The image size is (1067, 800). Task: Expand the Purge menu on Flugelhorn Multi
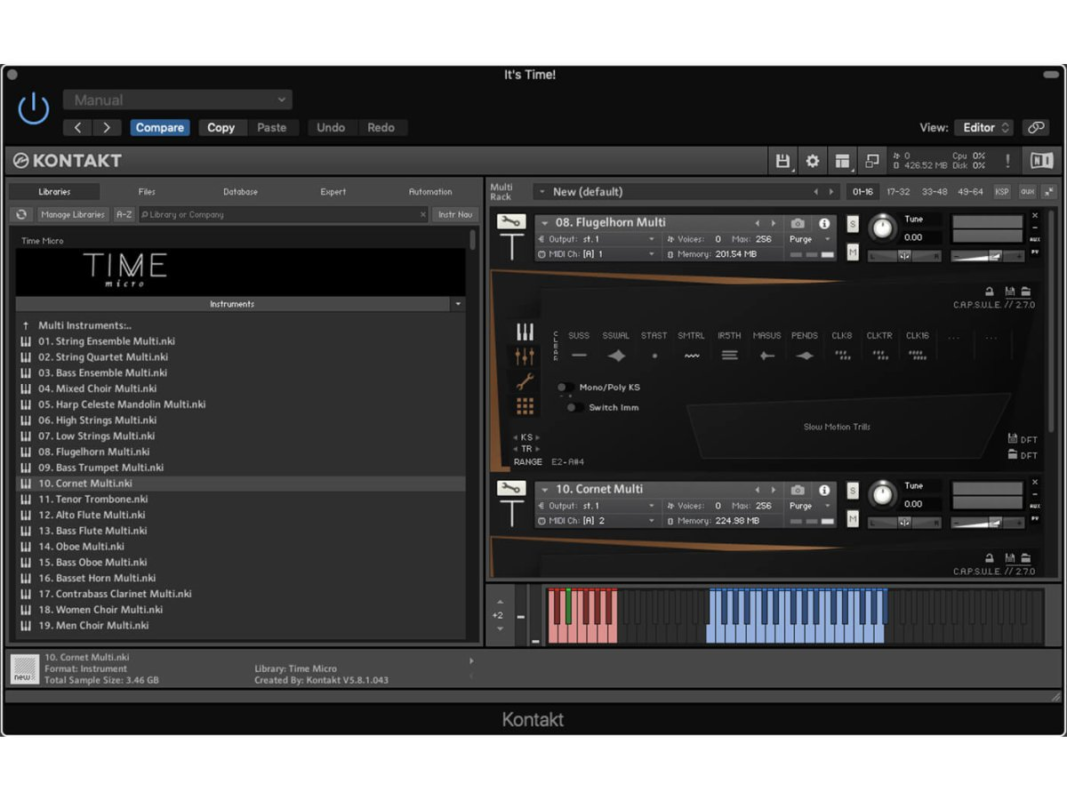pos(809,240)
